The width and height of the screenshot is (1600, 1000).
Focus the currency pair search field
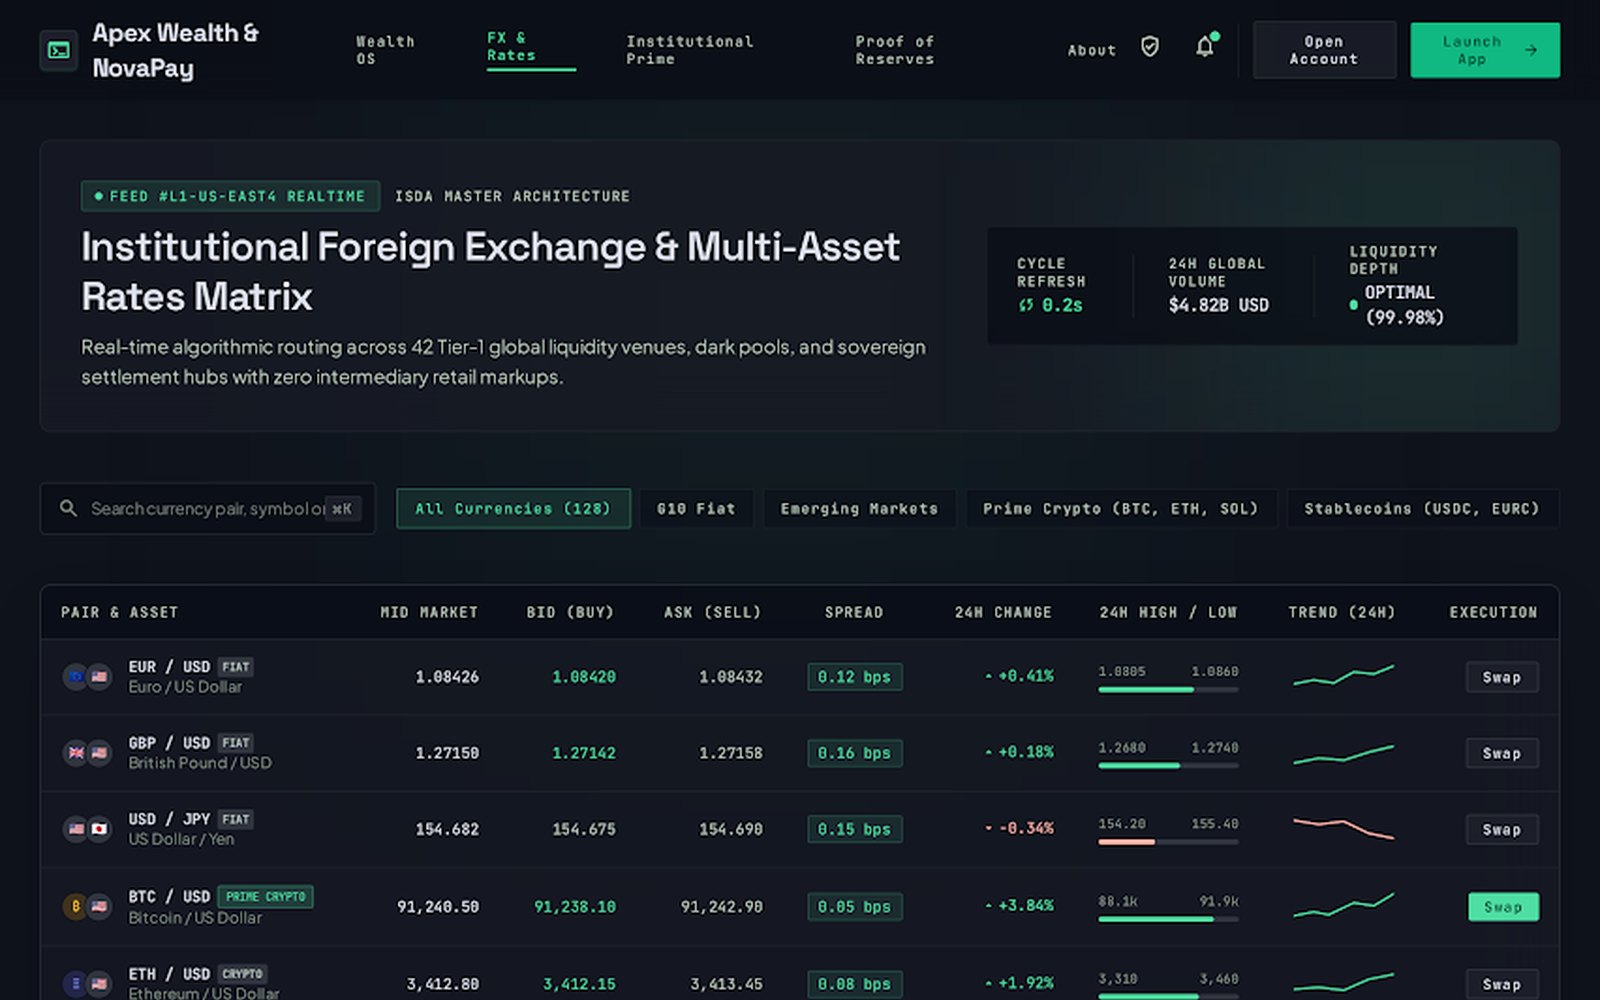[x=208, y=508]
